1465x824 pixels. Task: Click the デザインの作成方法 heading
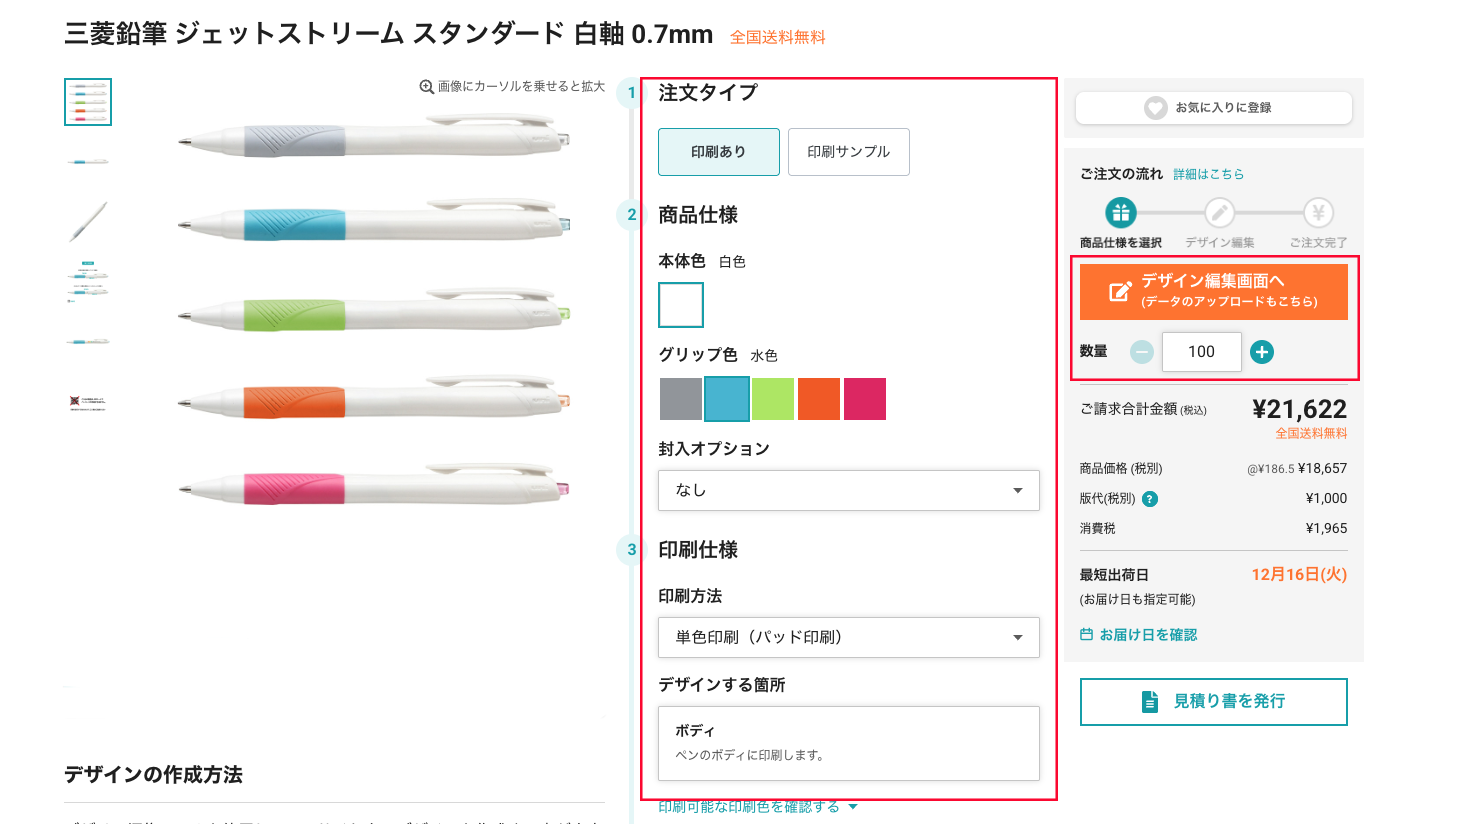pos(153,775)
